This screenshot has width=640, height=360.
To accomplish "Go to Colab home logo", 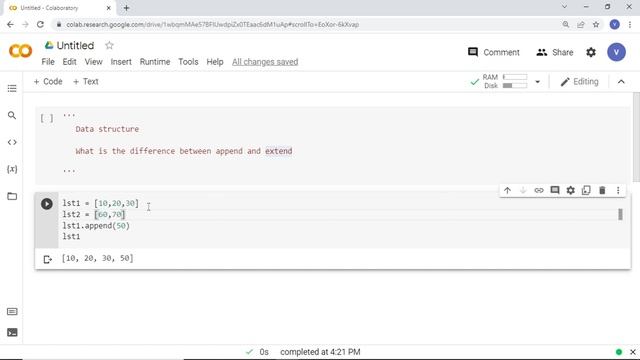I will (x=20, y=51).
